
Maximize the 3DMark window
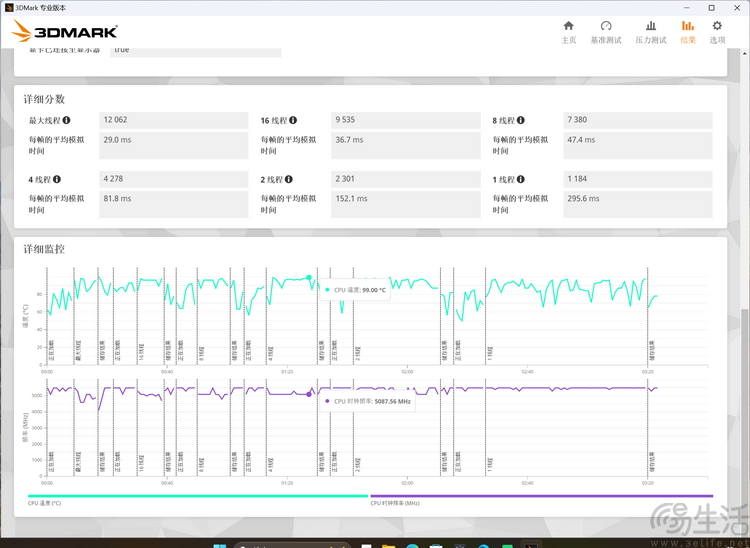[x=712, y=8]
